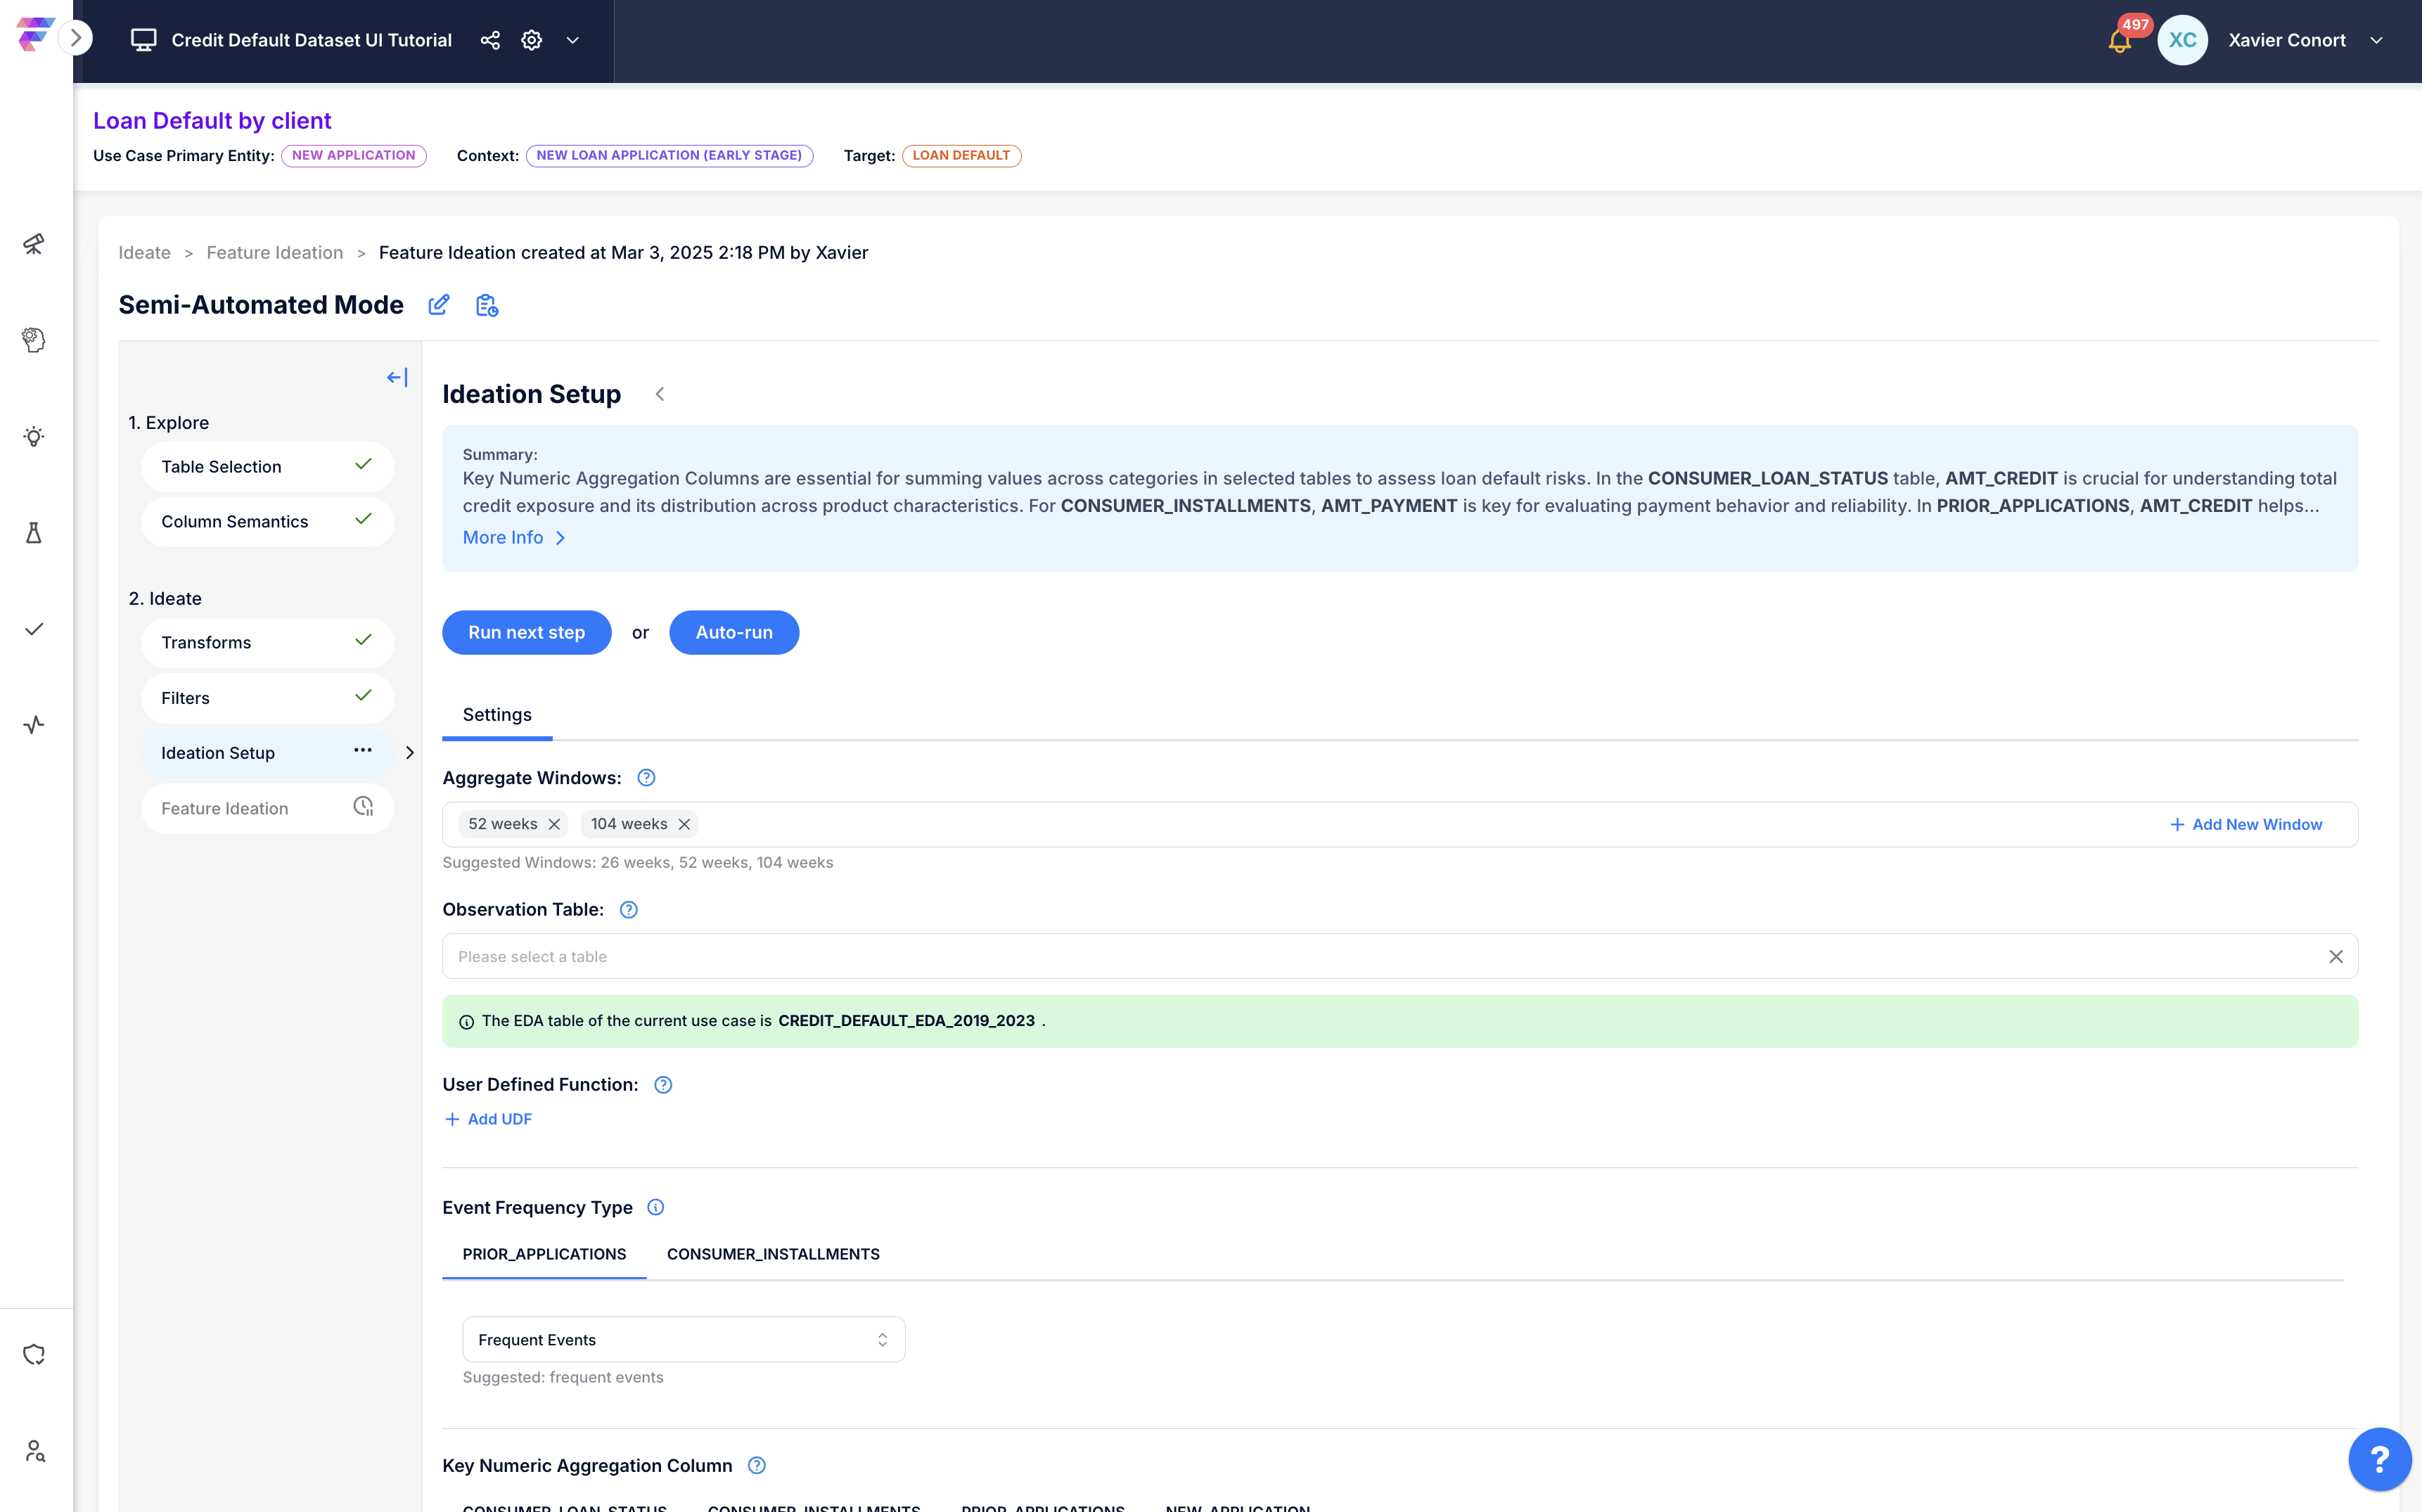Expand the Xavier Conort account menu
The width and height of the screenshot is (2422, 1512).
(x=2377, y=40)
